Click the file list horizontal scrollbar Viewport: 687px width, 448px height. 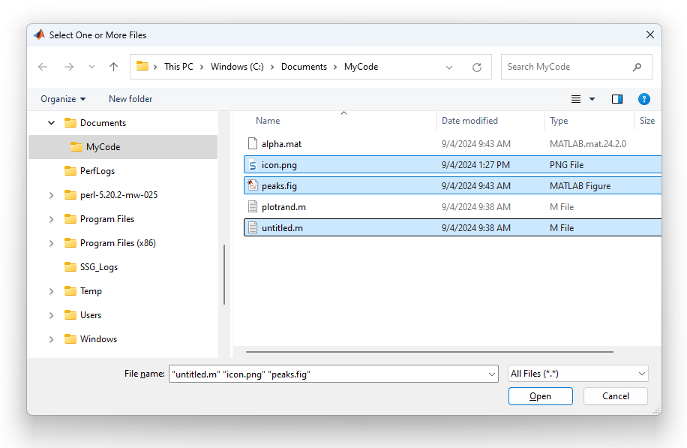[x=429, y=352]
